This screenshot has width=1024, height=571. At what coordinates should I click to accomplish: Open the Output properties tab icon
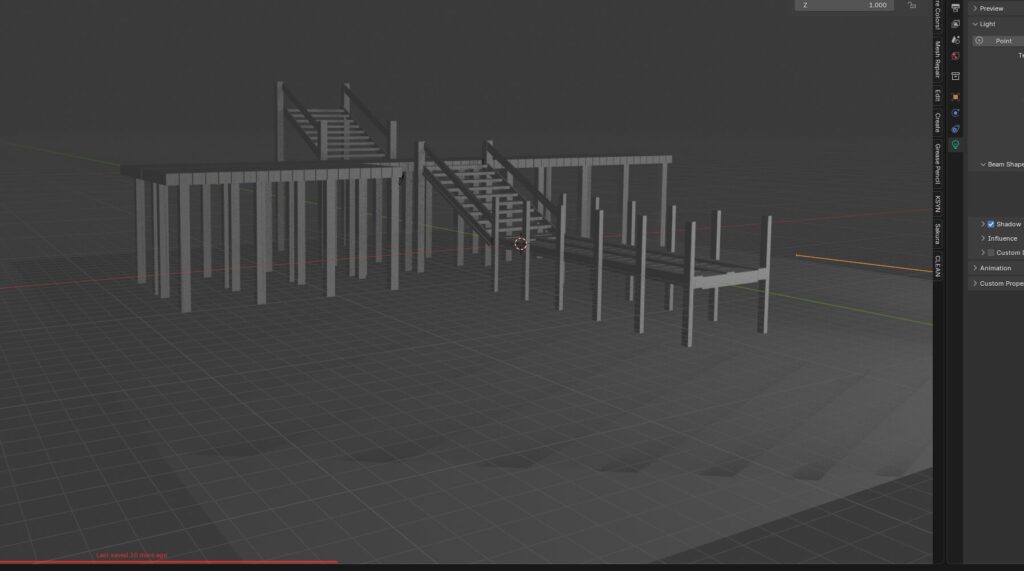click(955, 8)
